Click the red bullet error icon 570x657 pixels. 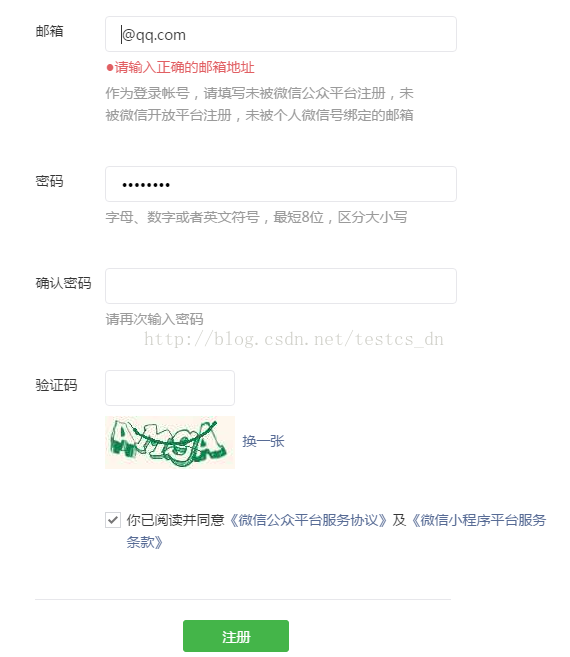click(110, 67)
